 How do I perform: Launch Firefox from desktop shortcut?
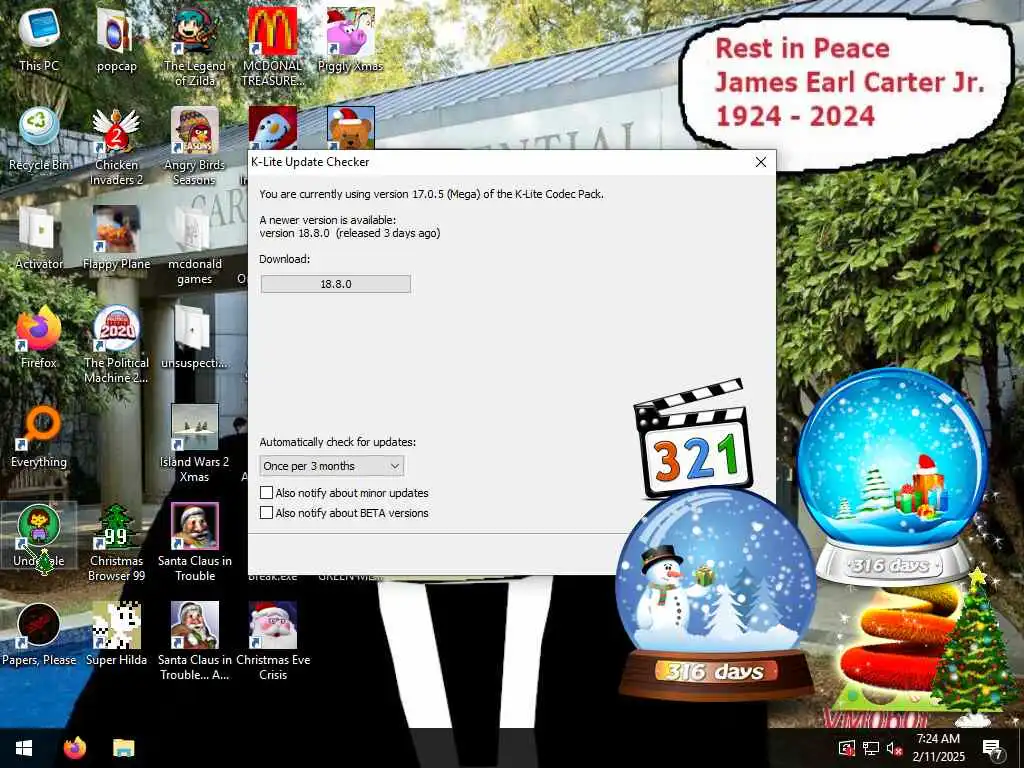pos(39,337)
